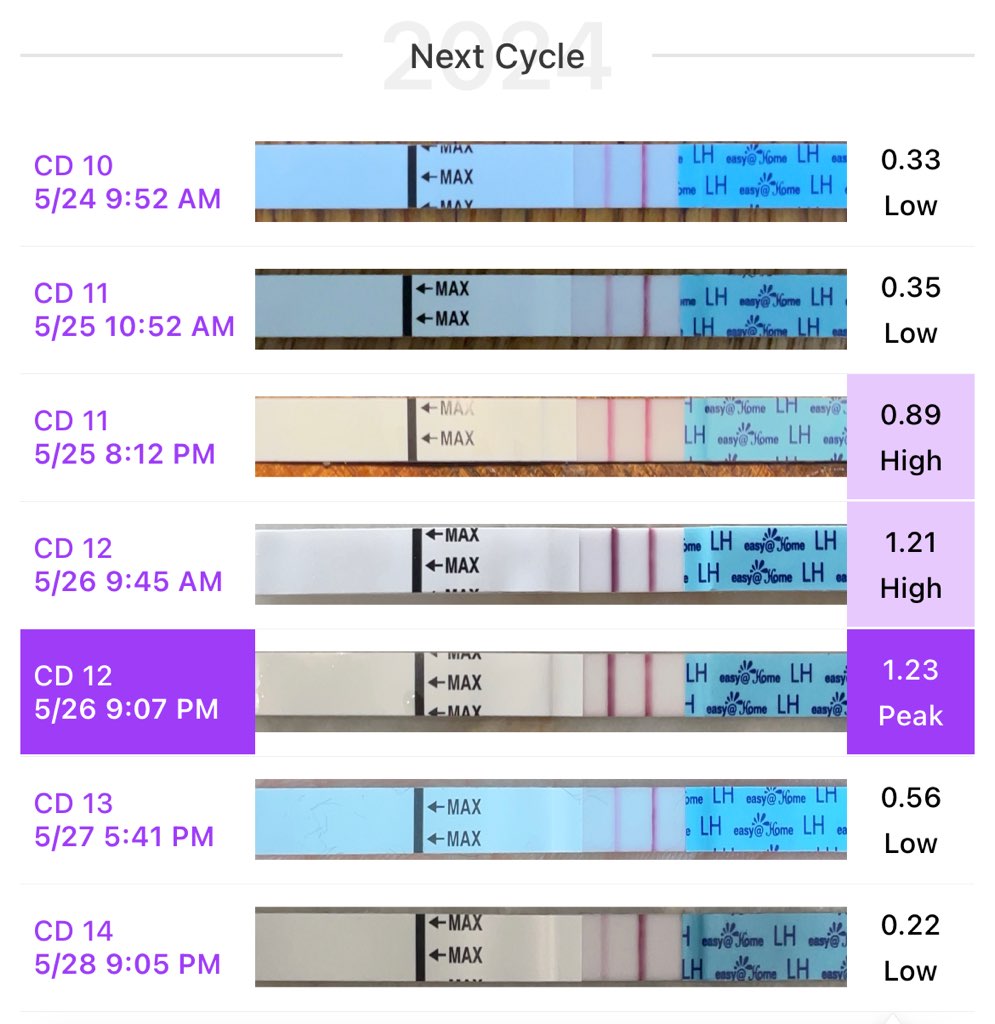
Task: Select the CD 11 10:52 AM date label
Action: pos(134,310)
